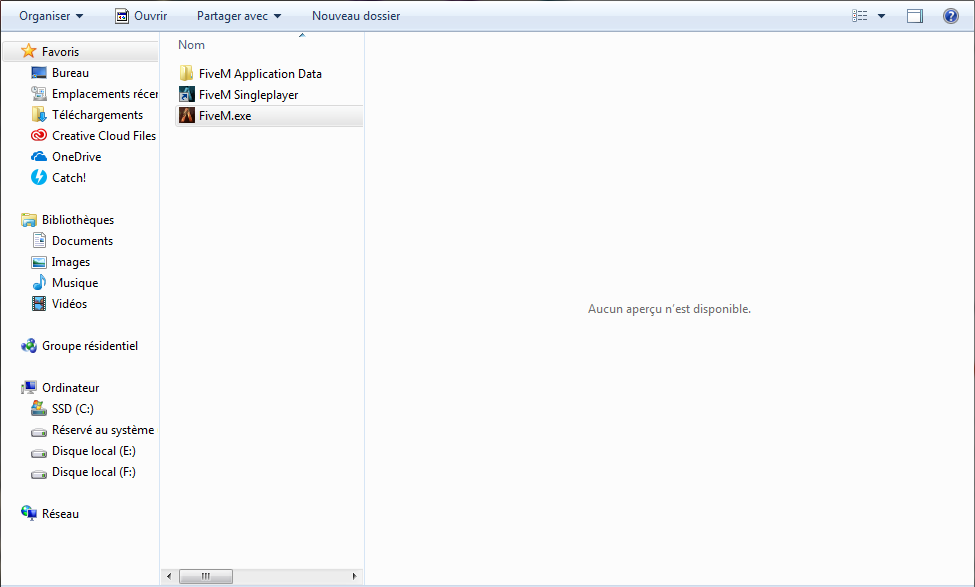The height and width of the screenshot is (587, 975).
Task: Open the Organiser dropdown menu
Action: pos(51,16)
